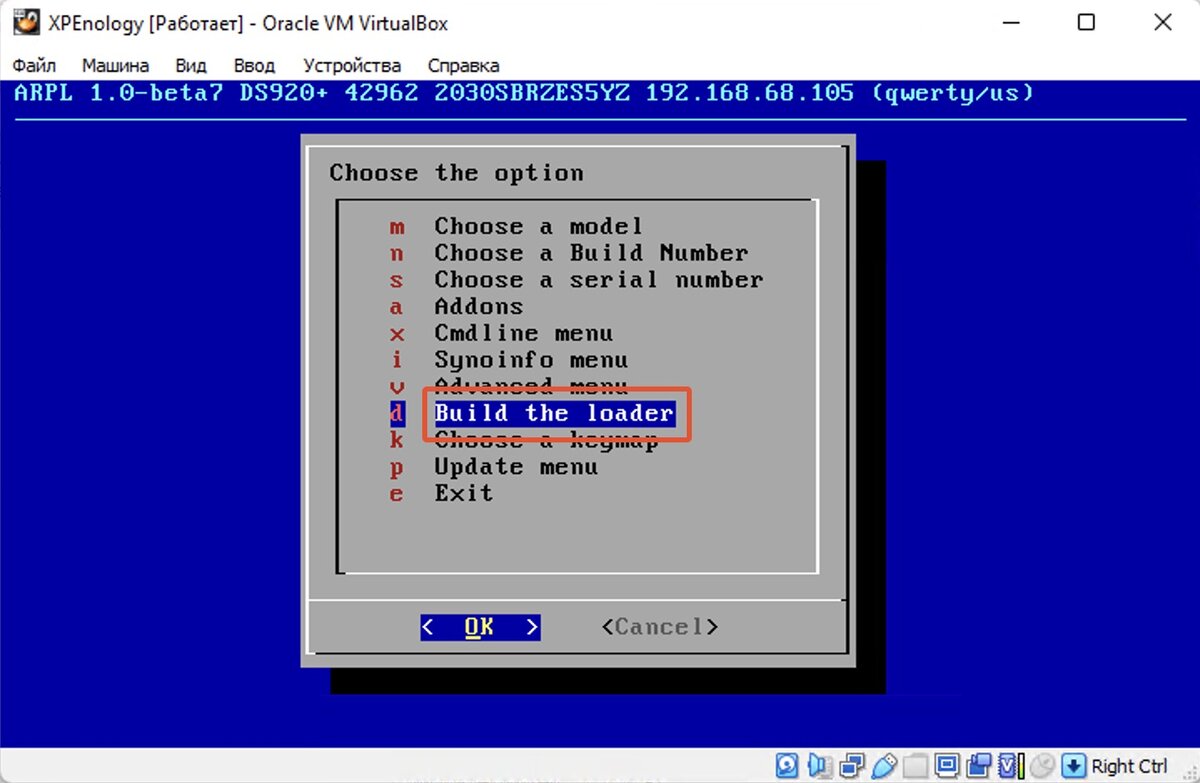Close the VirtualBox window

pyautogui.click(x=1162, y=22)
